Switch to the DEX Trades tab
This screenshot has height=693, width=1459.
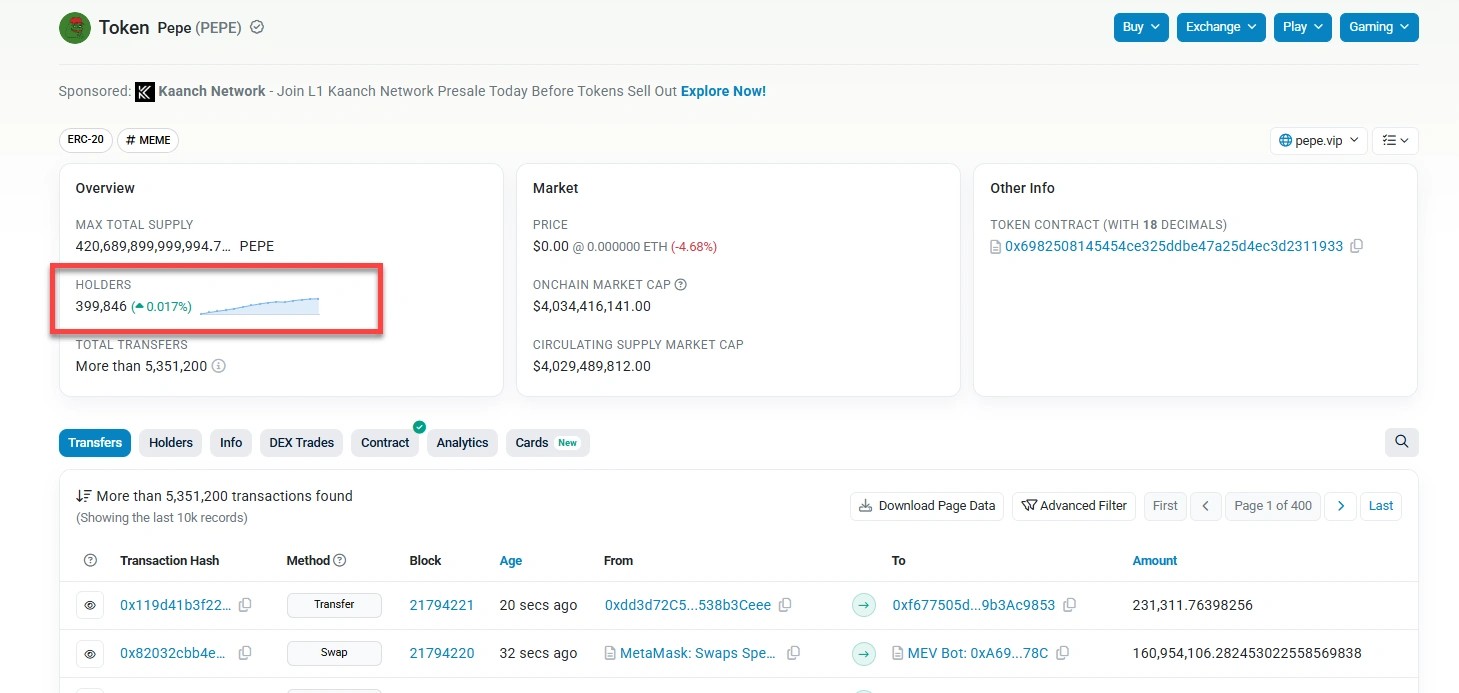pos(301,442)
